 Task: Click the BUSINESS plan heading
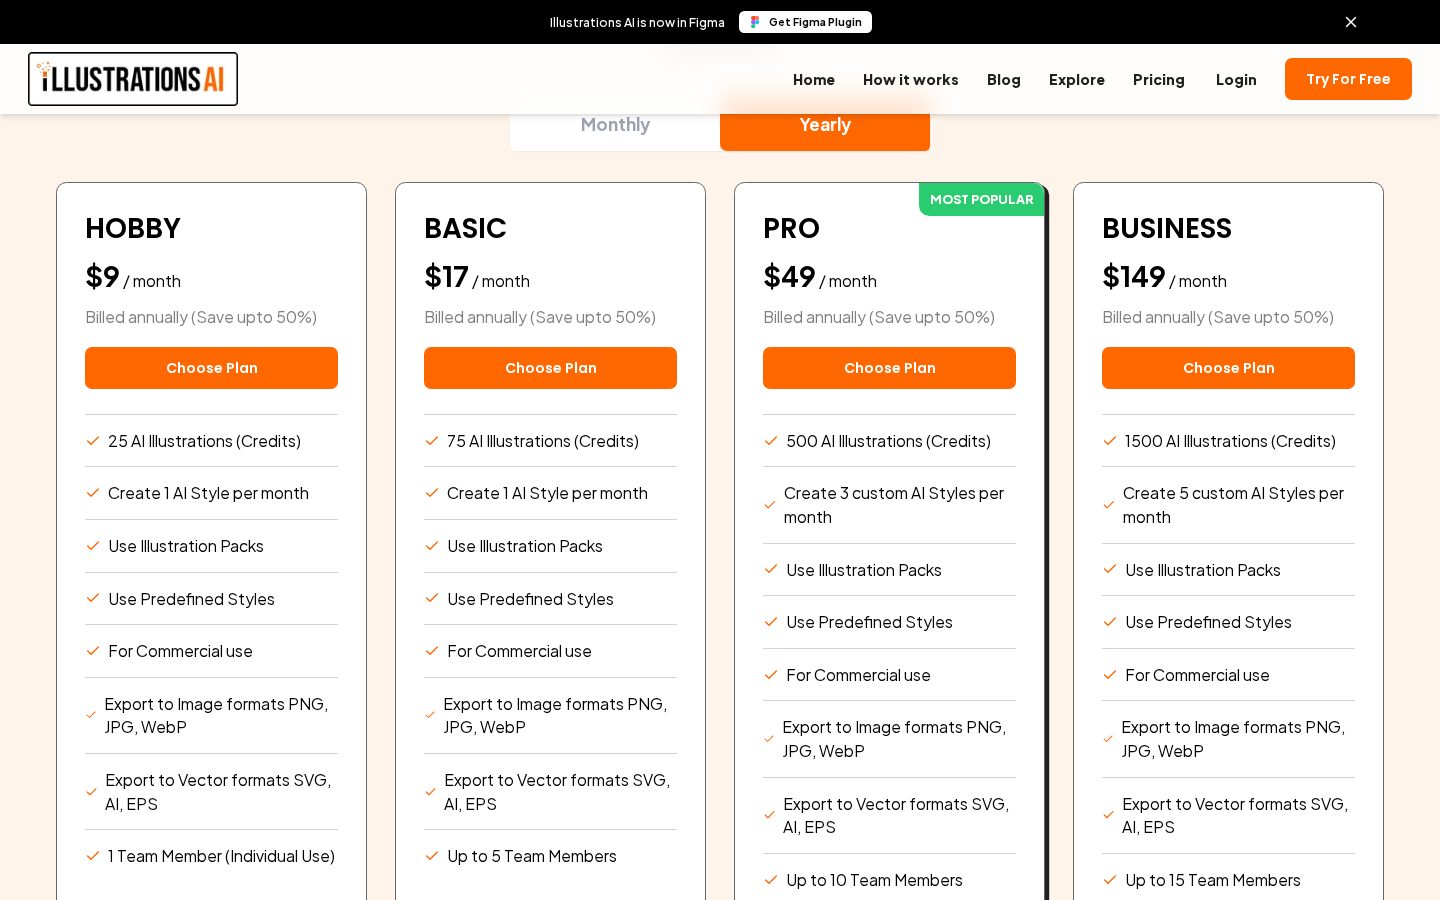(1167, 229)
